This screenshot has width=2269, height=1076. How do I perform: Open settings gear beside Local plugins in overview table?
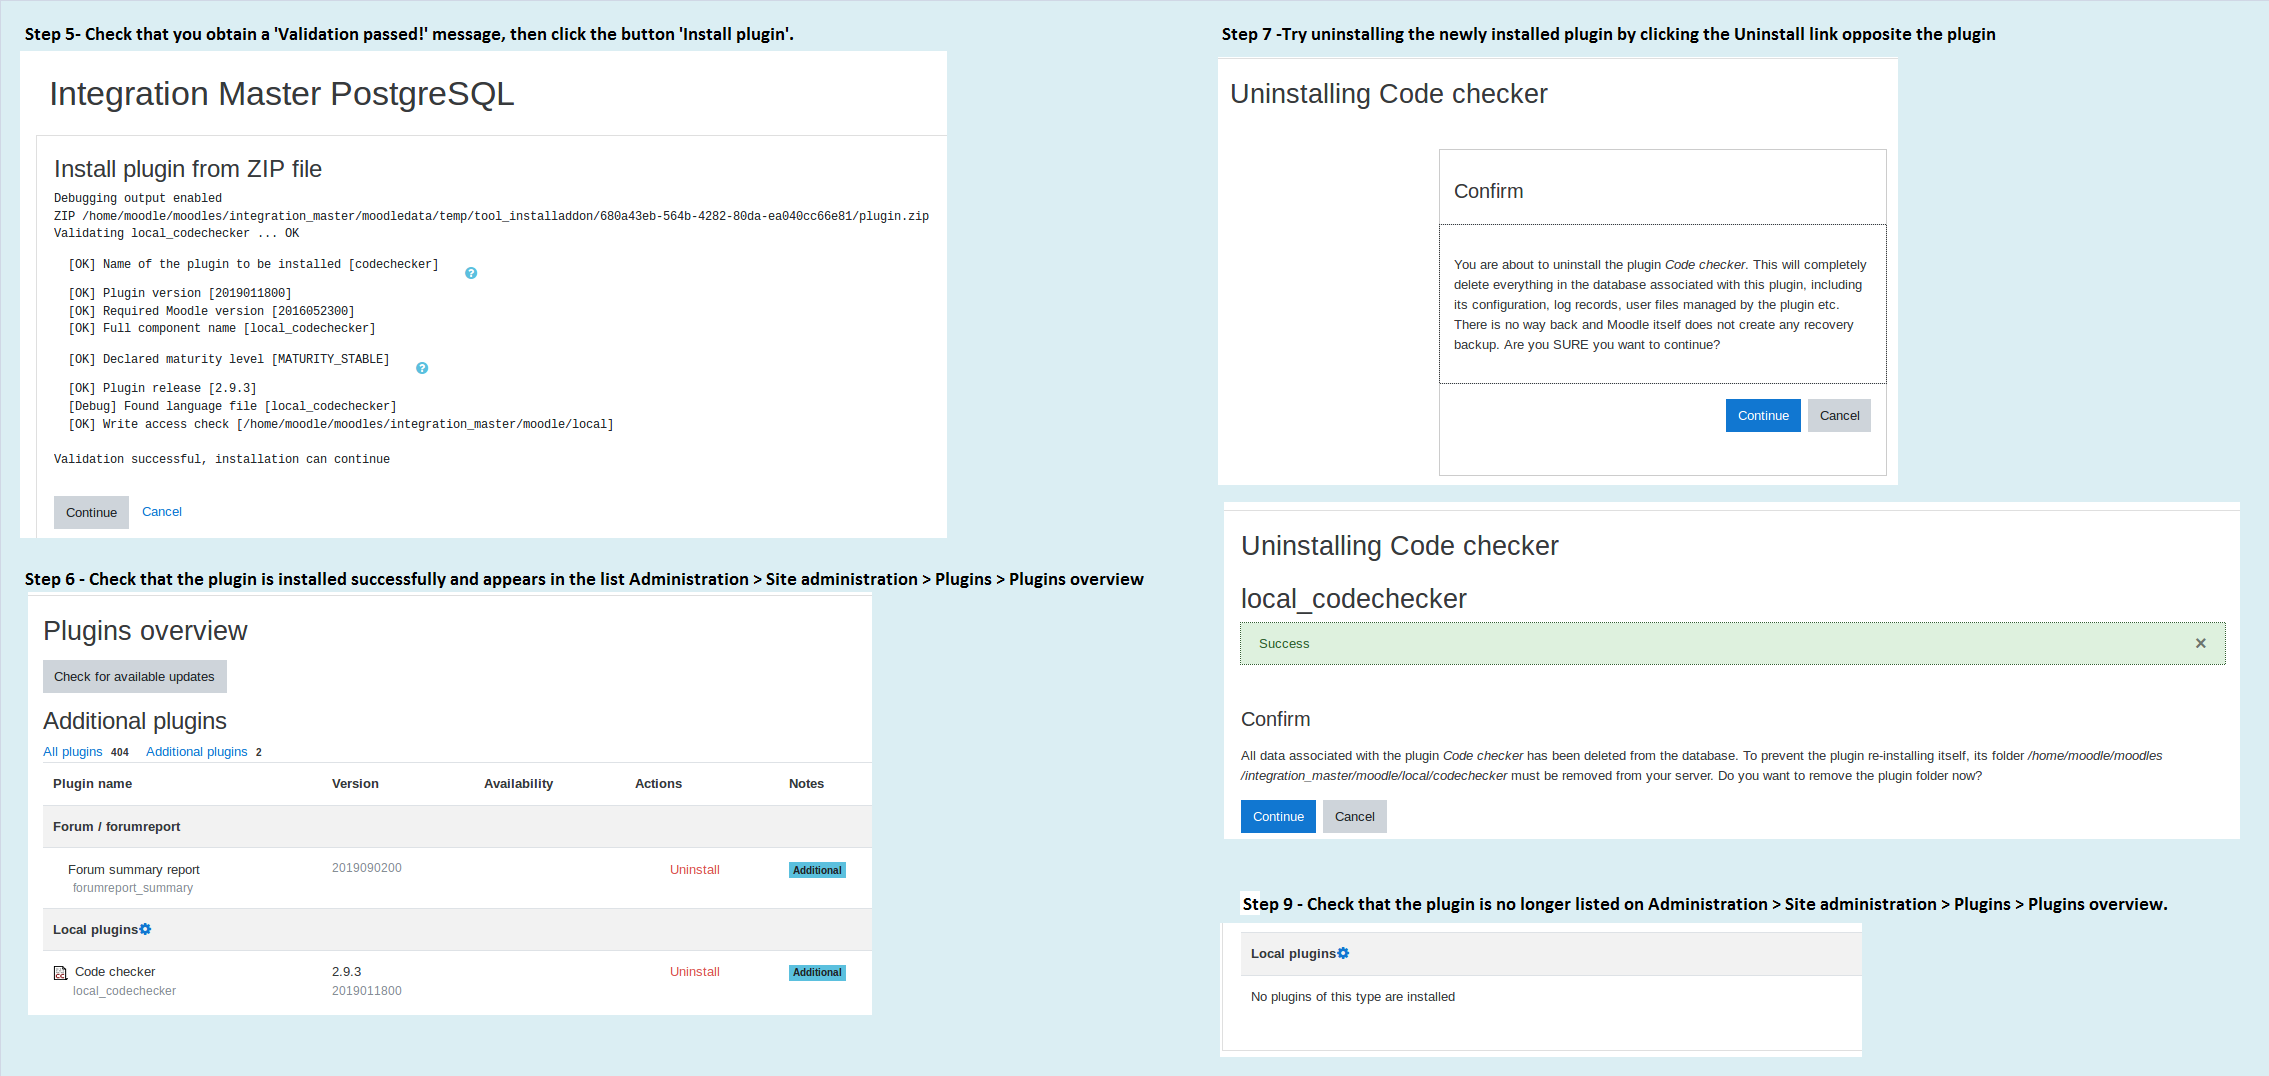point(145,929)
